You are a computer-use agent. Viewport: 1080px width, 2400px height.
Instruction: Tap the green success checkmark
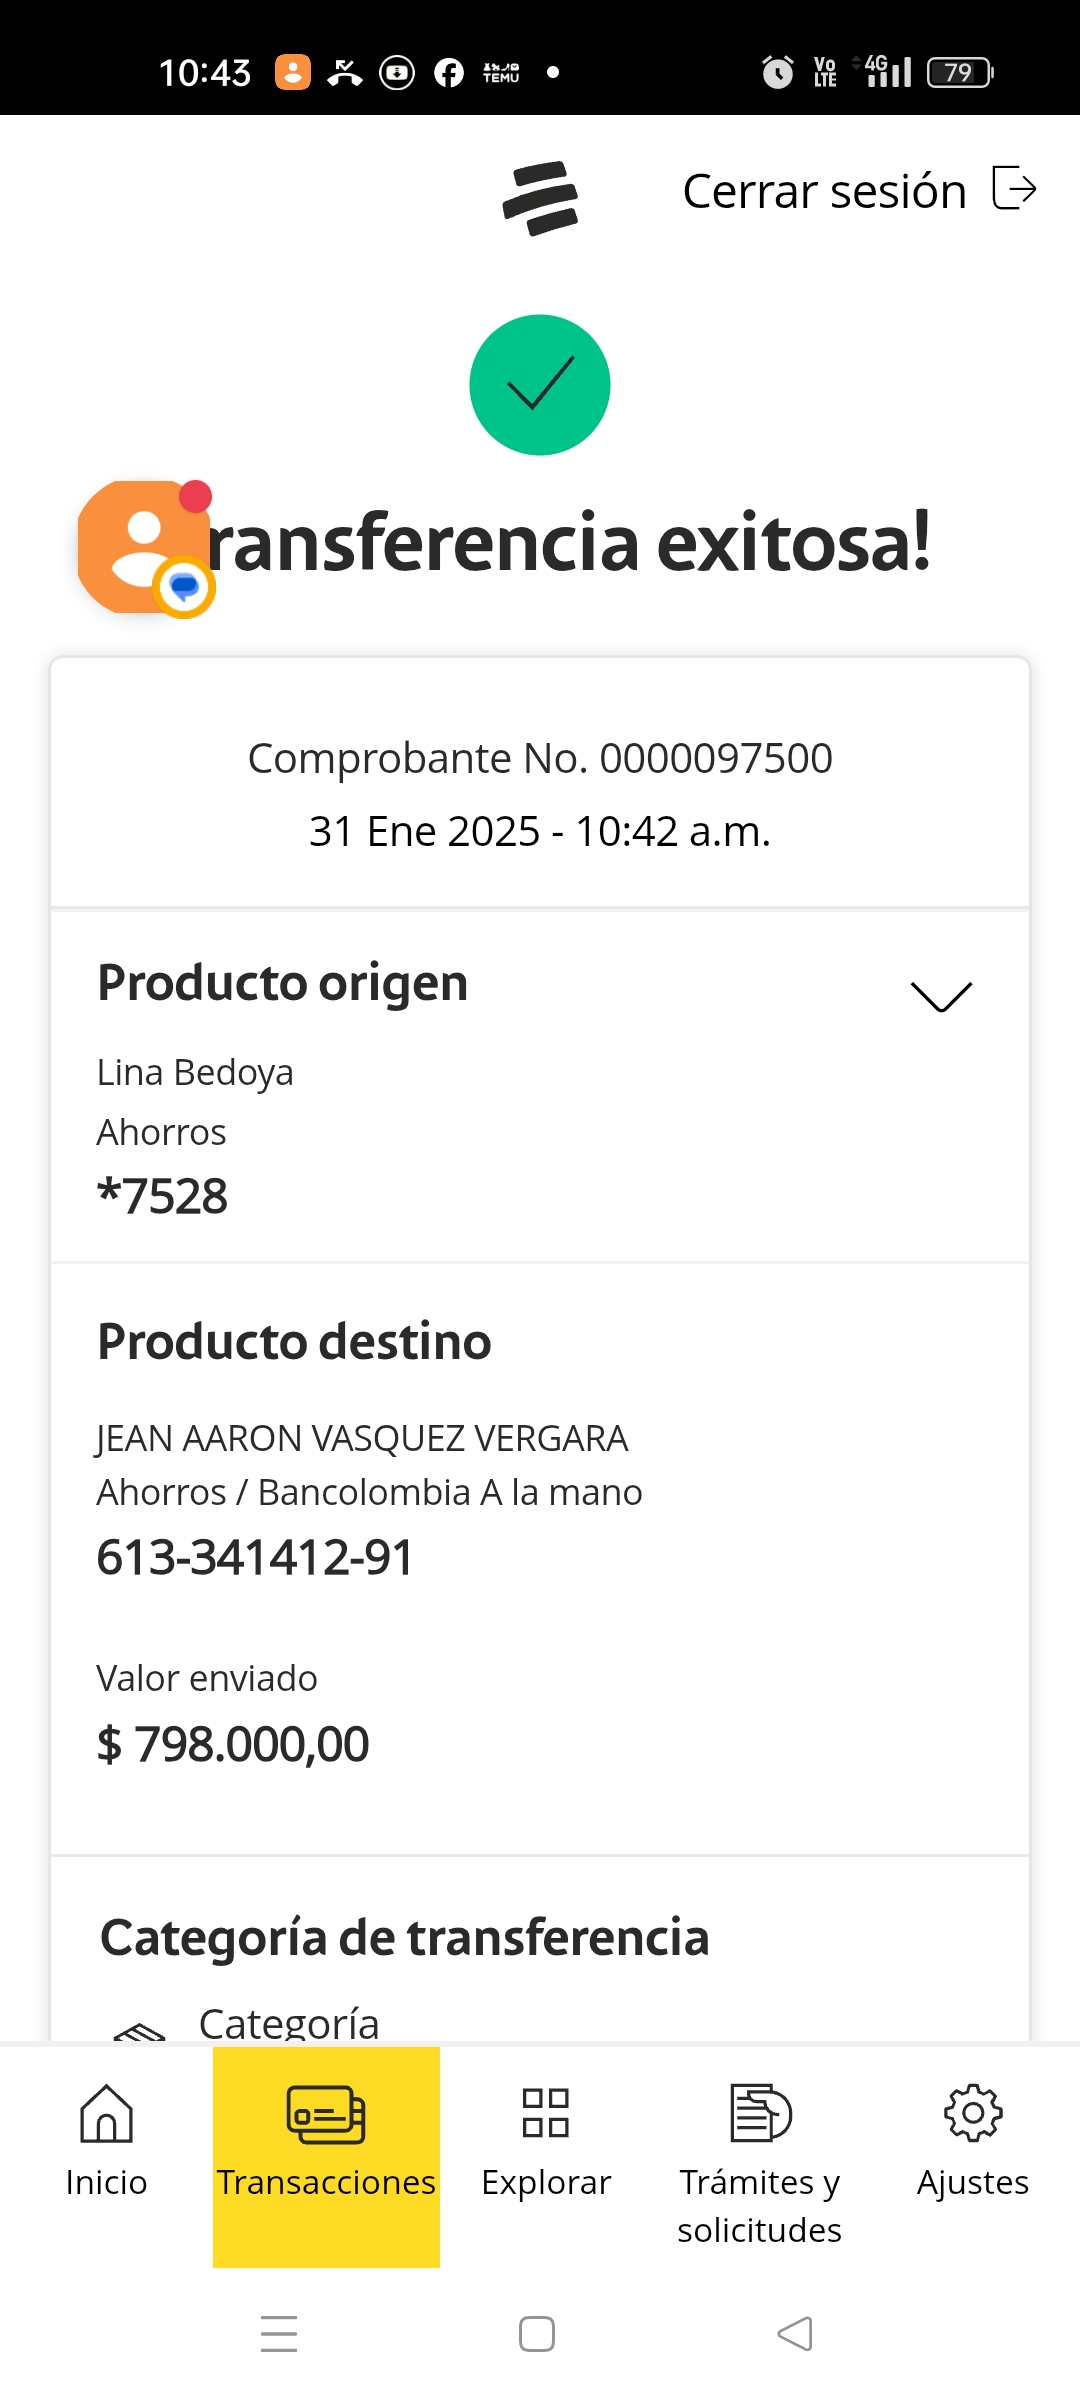tap(540, 385)
